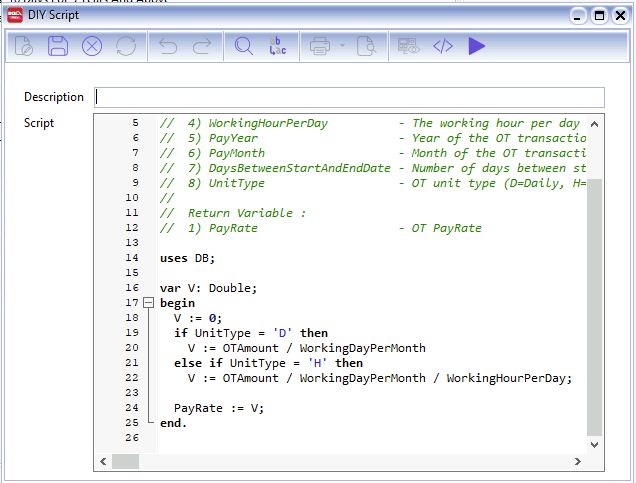The image size is (636, 483).
Task: Click the form view icon beside code tags
Action: pos(408,46)
